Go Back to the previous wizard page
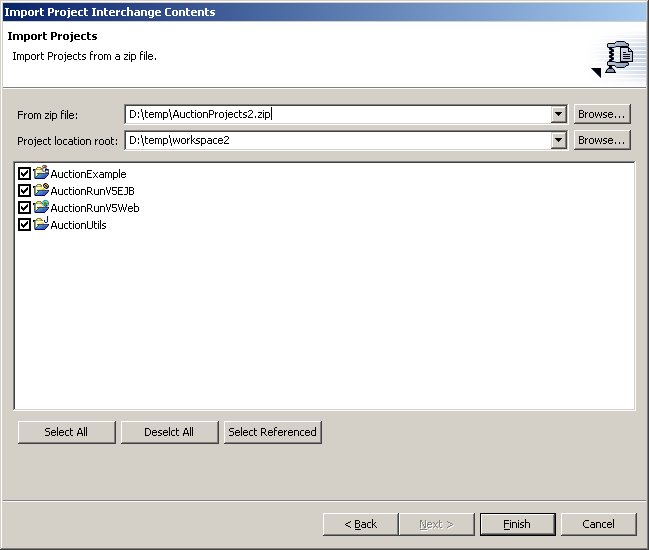 361,524
